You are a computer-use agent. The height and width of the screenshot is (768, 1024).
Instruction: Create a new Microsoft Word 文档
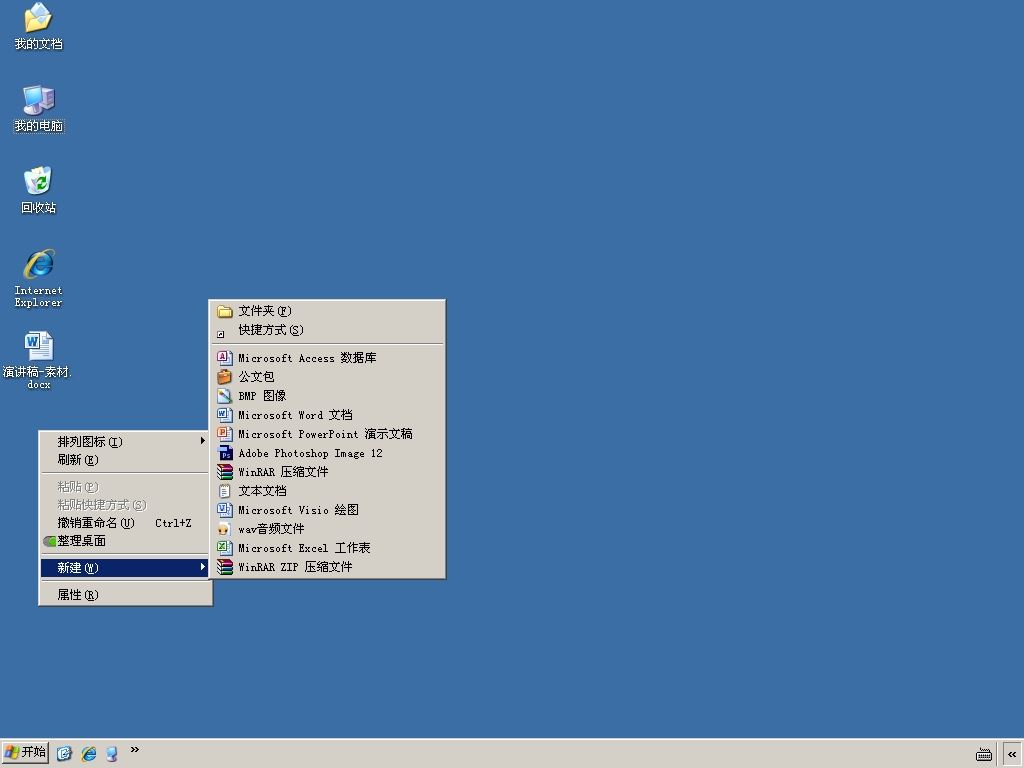[x=327, y=415]
